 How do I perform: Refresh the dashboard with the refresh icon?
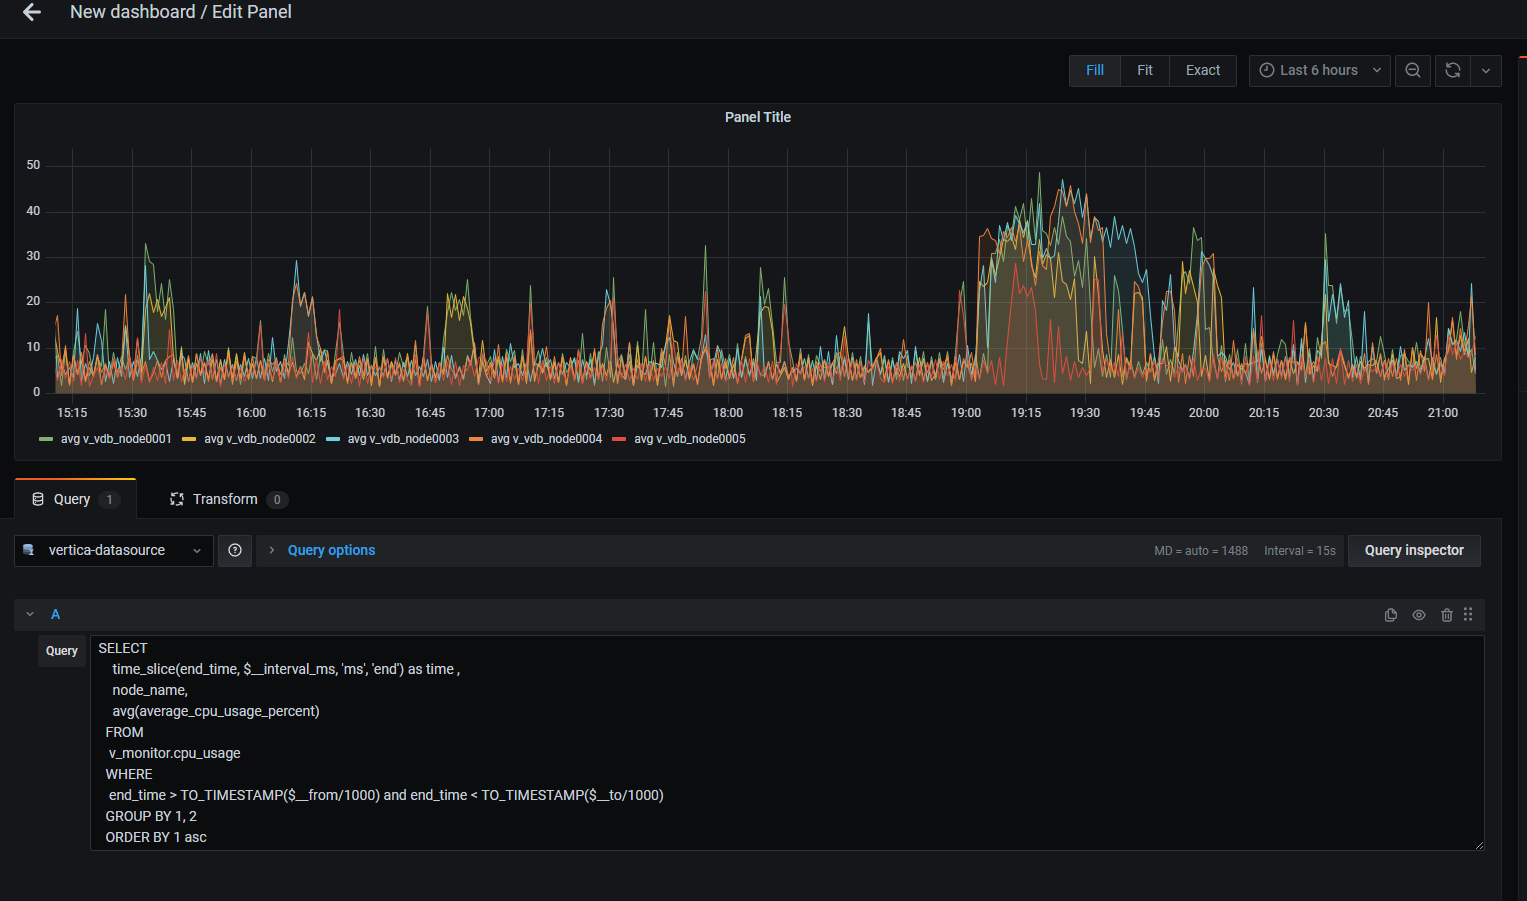pyautogui.click(x=1453, y=70)
